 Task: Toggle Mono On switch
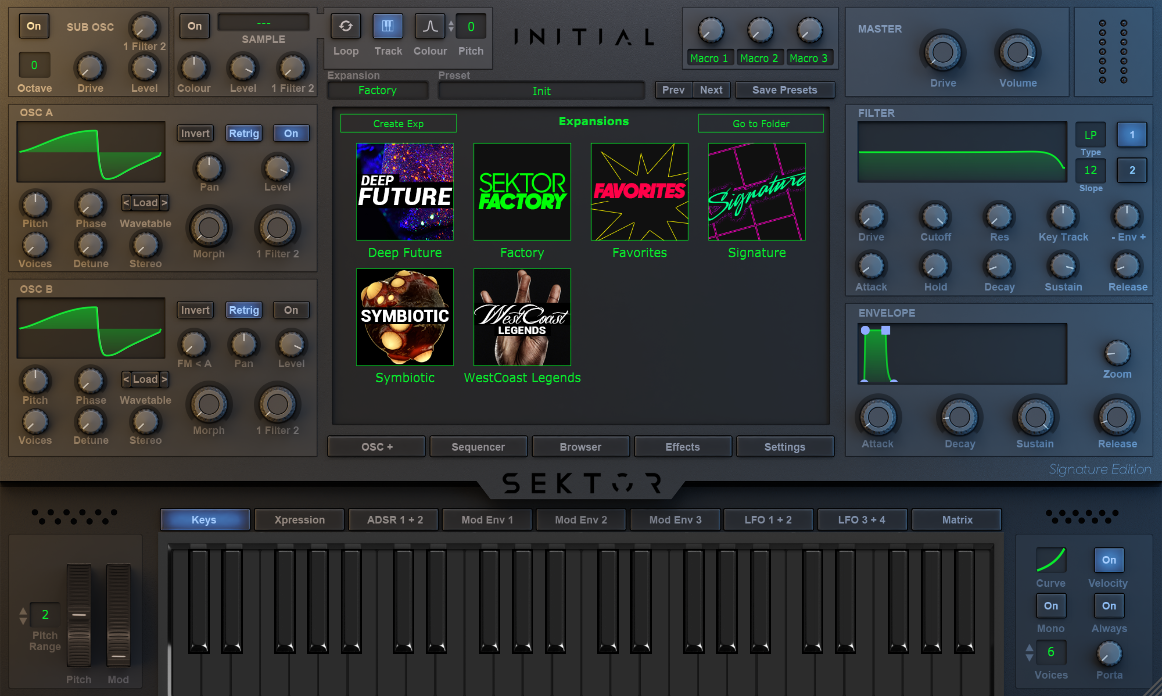pyautogui.click(x=1051, y=606)
